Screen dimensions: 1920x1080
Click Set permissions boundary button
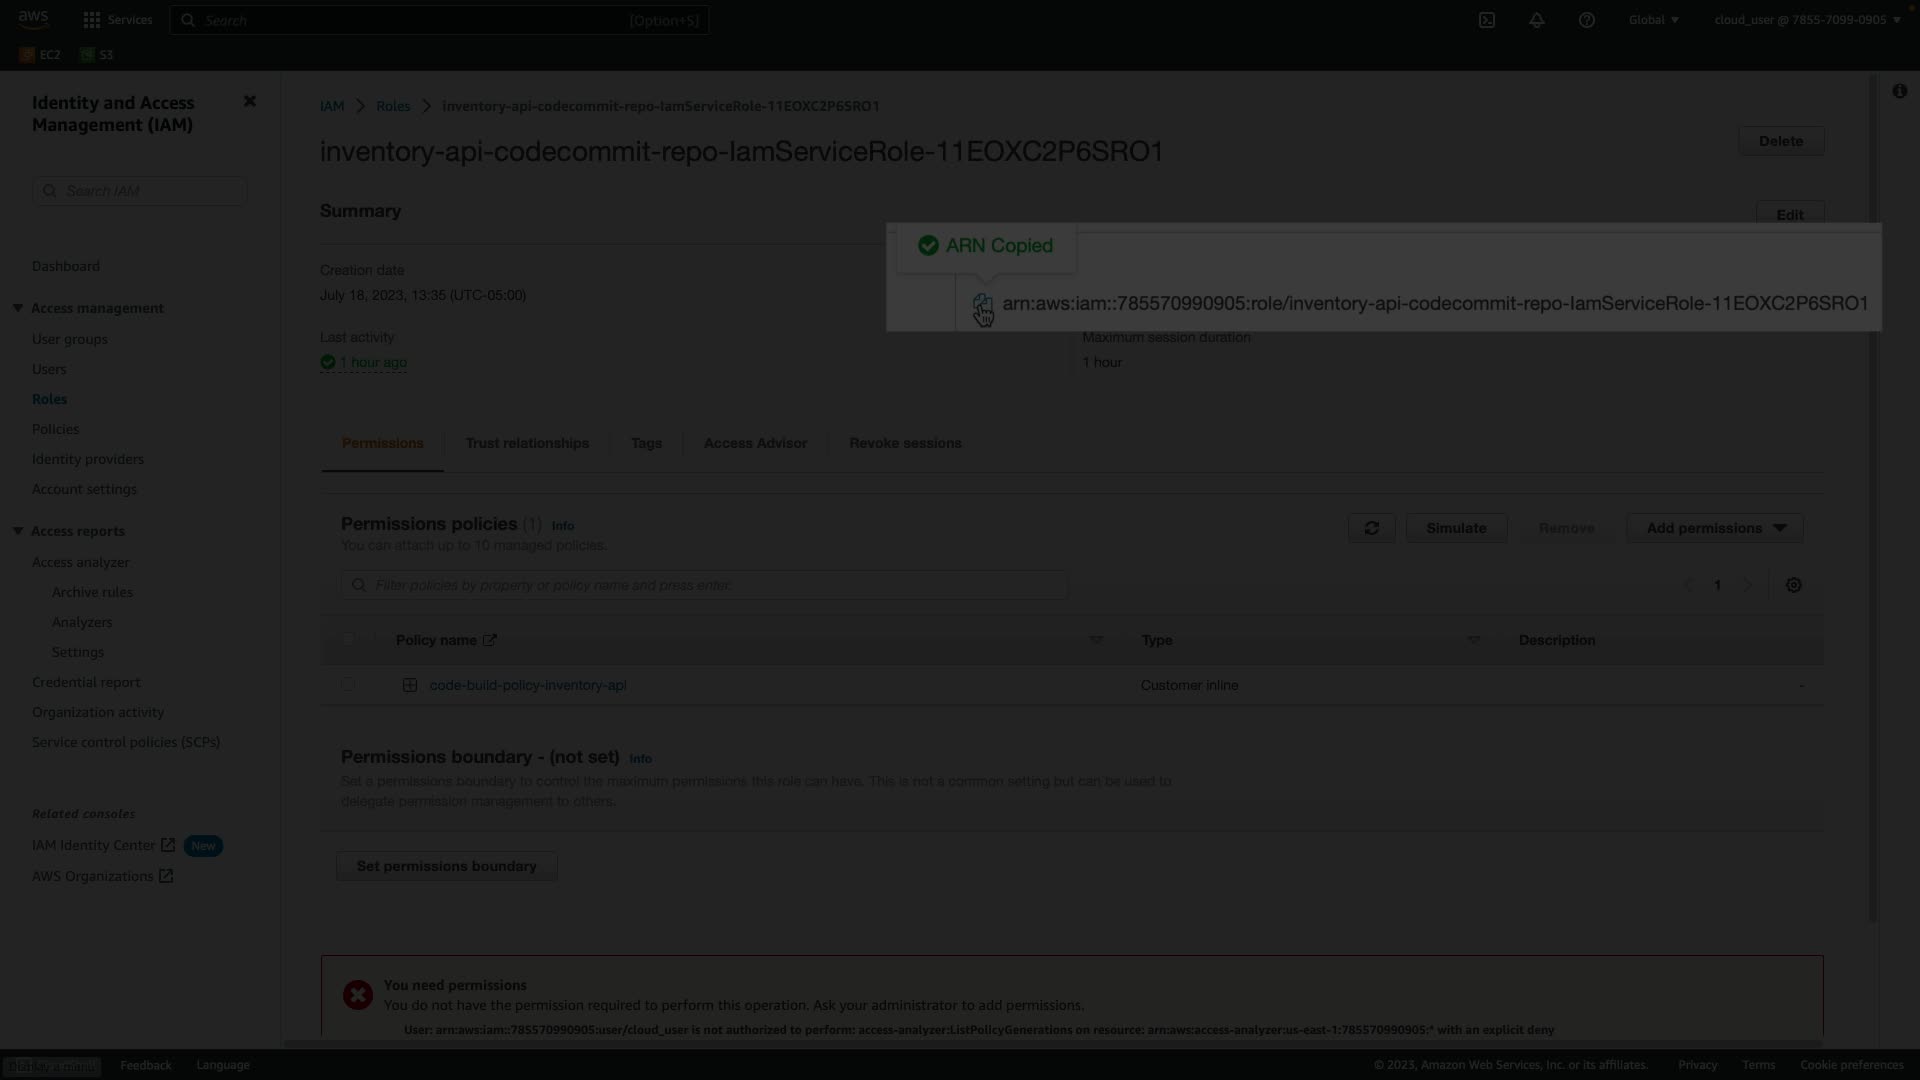tap(446, 866)
